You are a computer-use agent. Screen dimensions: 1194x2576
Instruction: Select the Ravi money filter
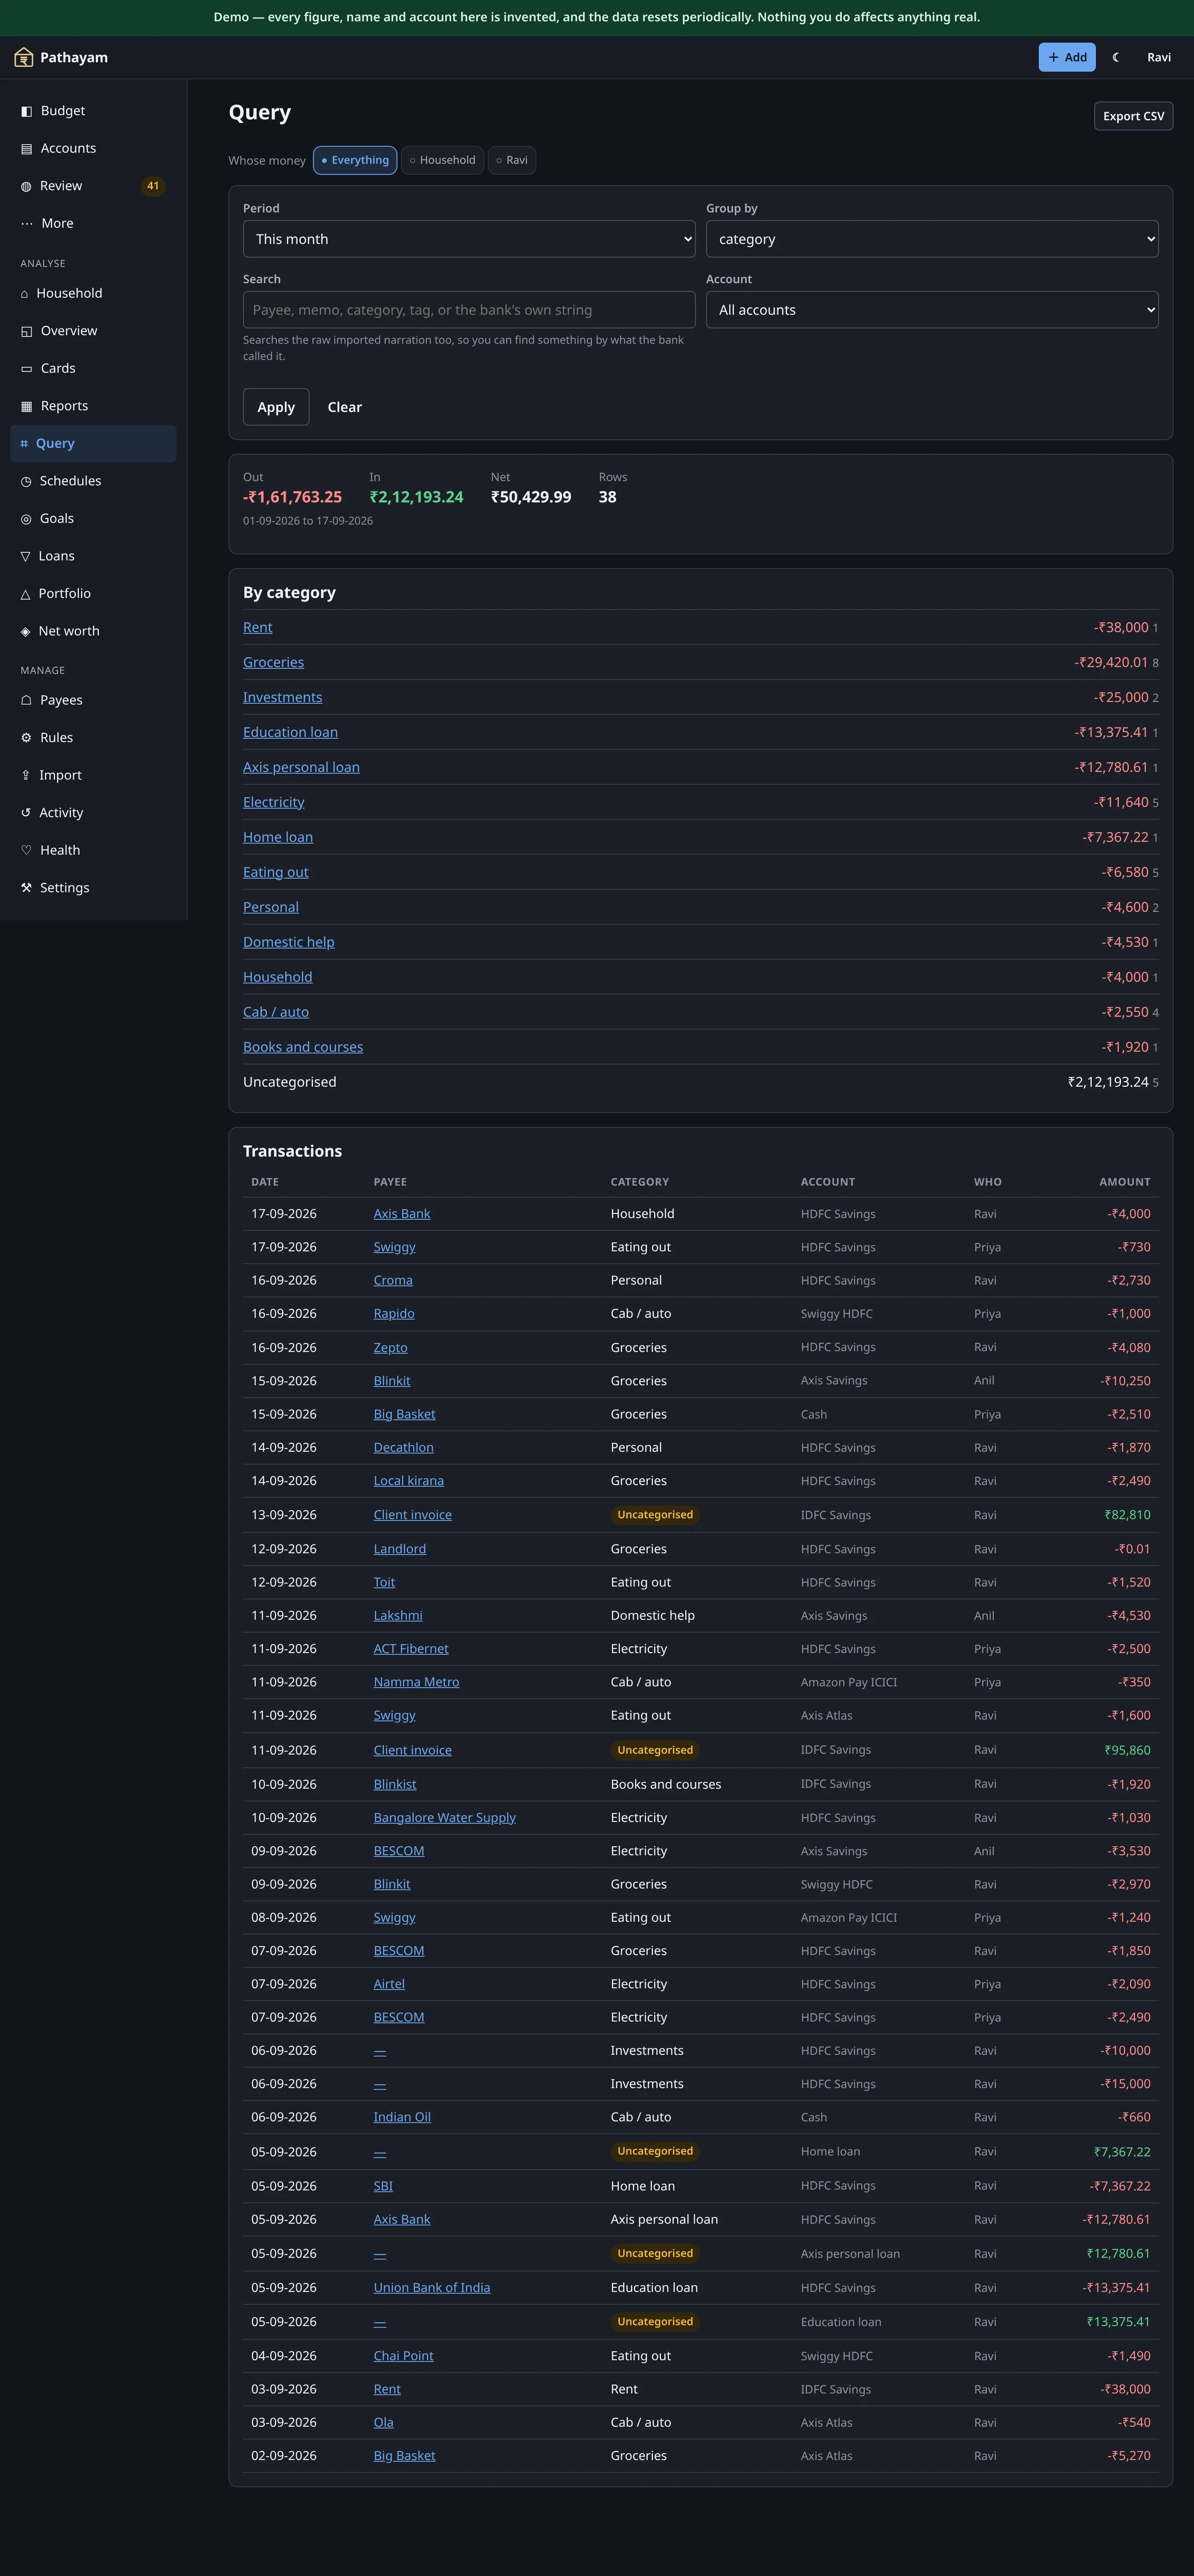tap(512, 160)
